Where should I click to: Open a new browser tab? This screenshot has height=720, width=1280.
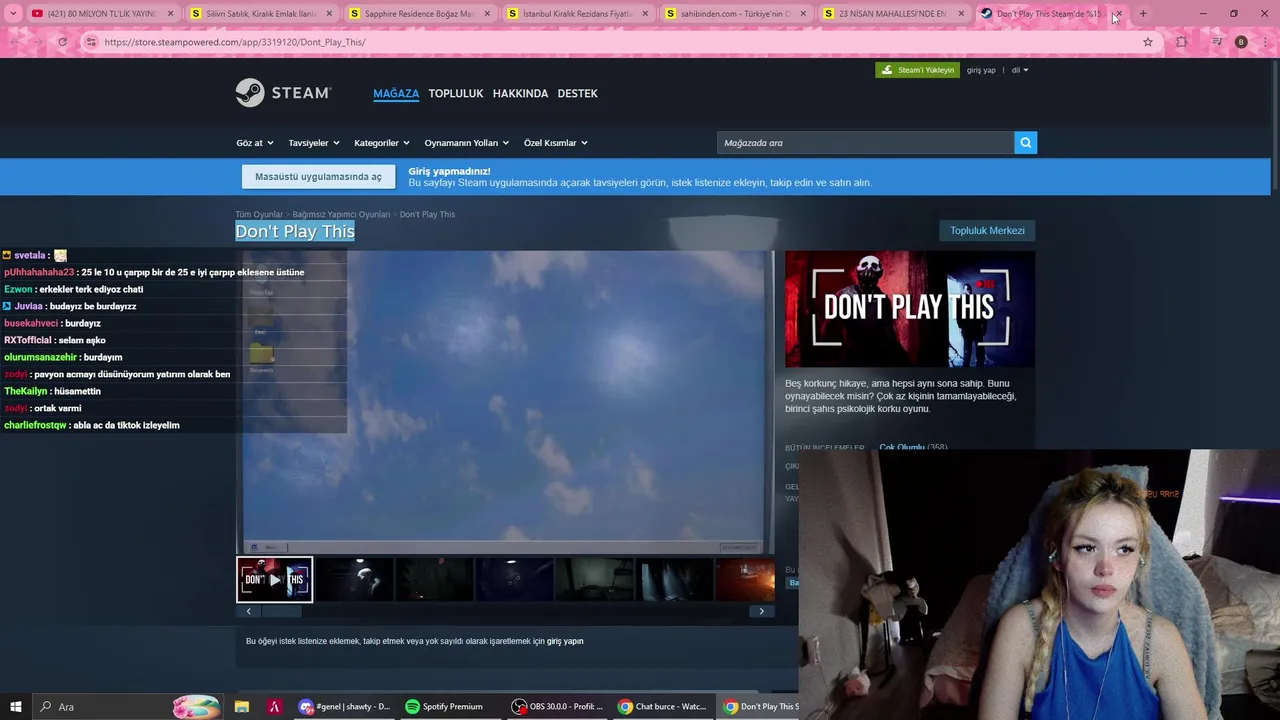(x=1143, y=14)
